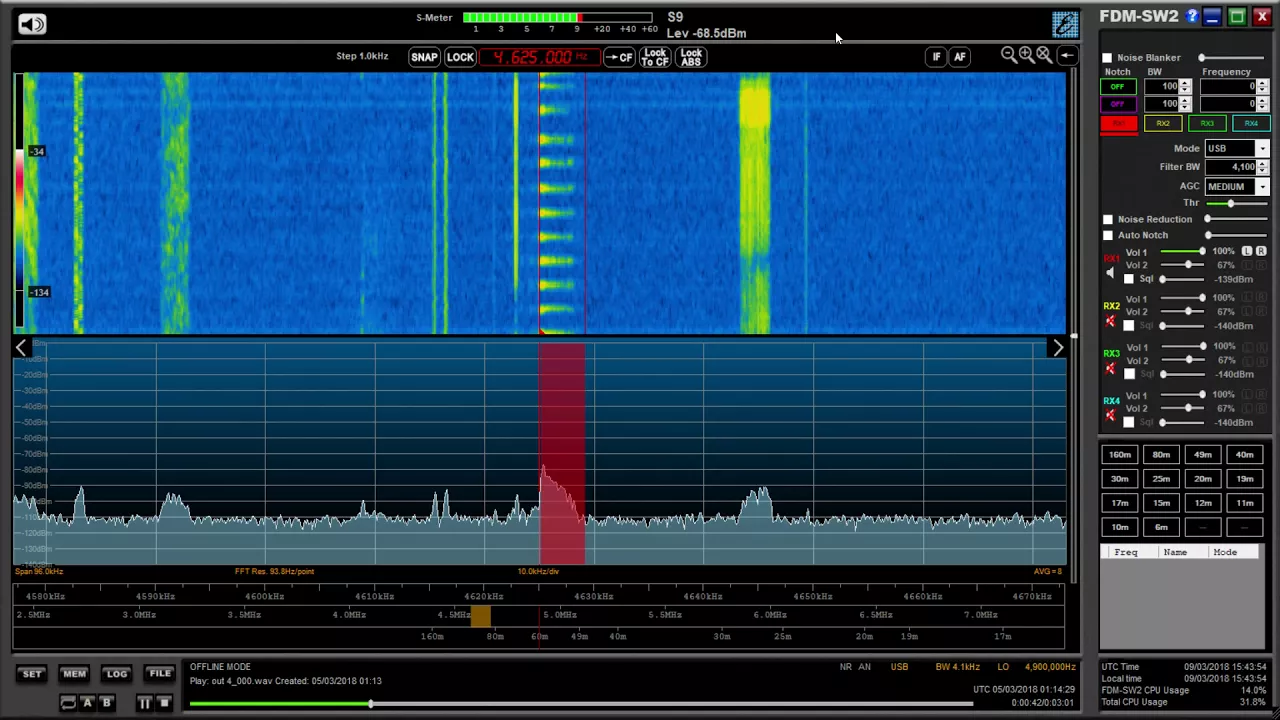Open the SET settings button
This screenshot has width=1280, height=720.
coord(32,674)
